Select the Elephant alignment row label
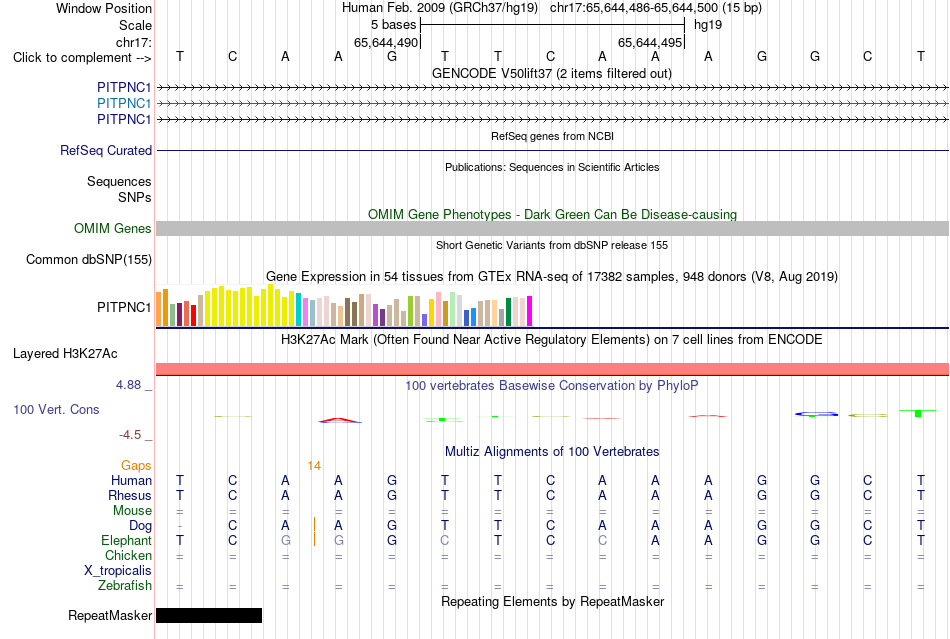This screenshot has width=950, height=639. point(126,540)
